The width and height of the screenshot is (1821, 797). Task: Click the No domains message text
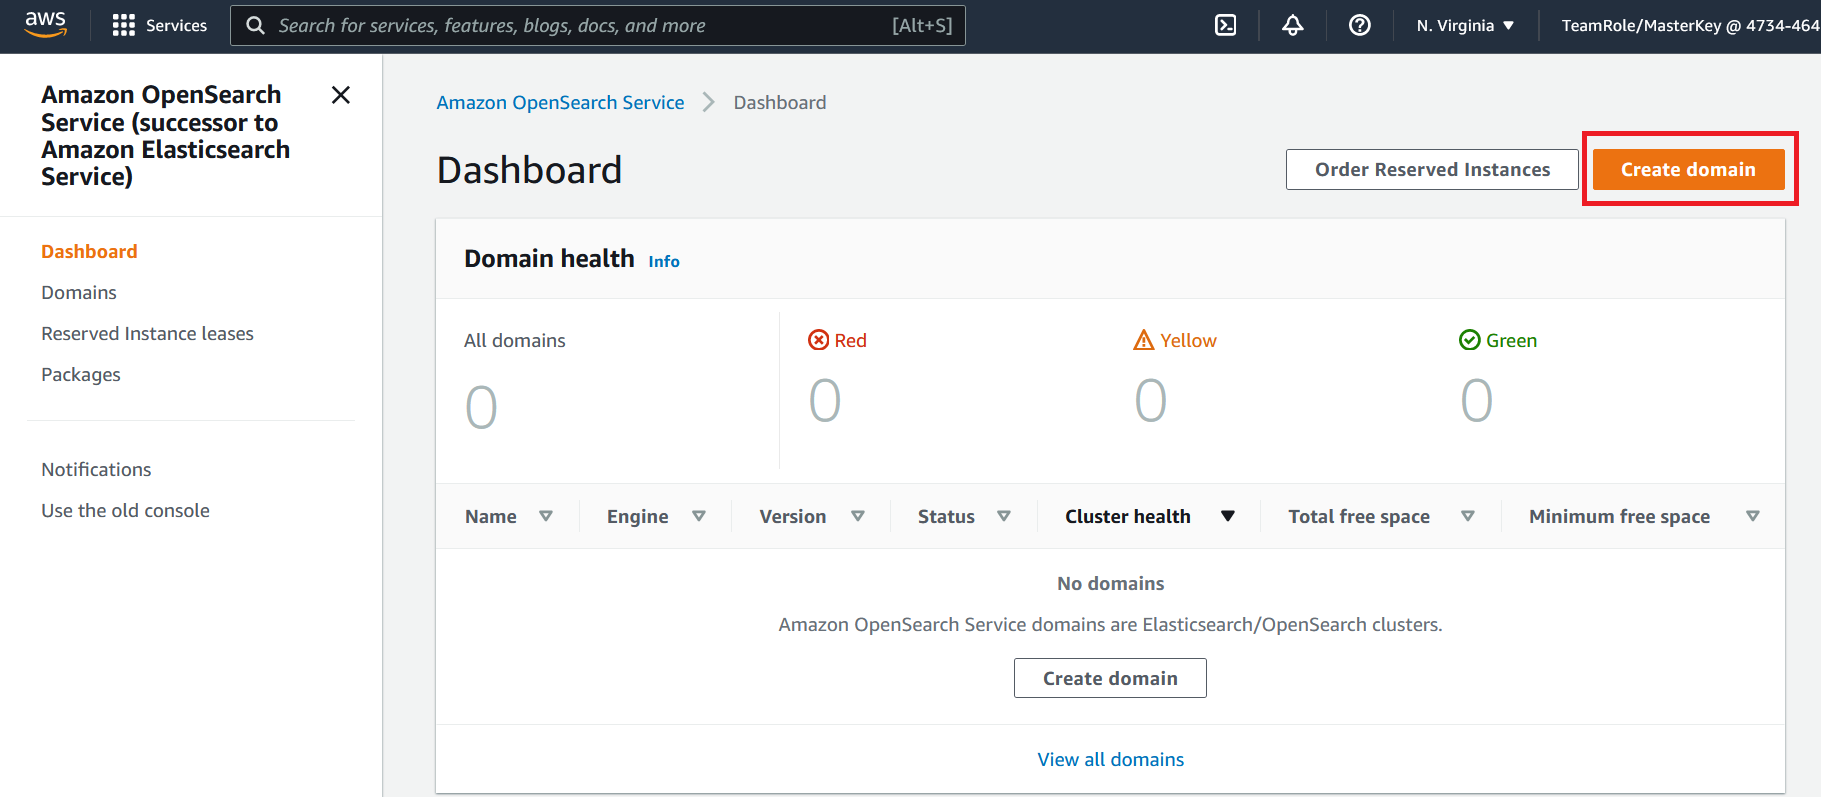1110,584
